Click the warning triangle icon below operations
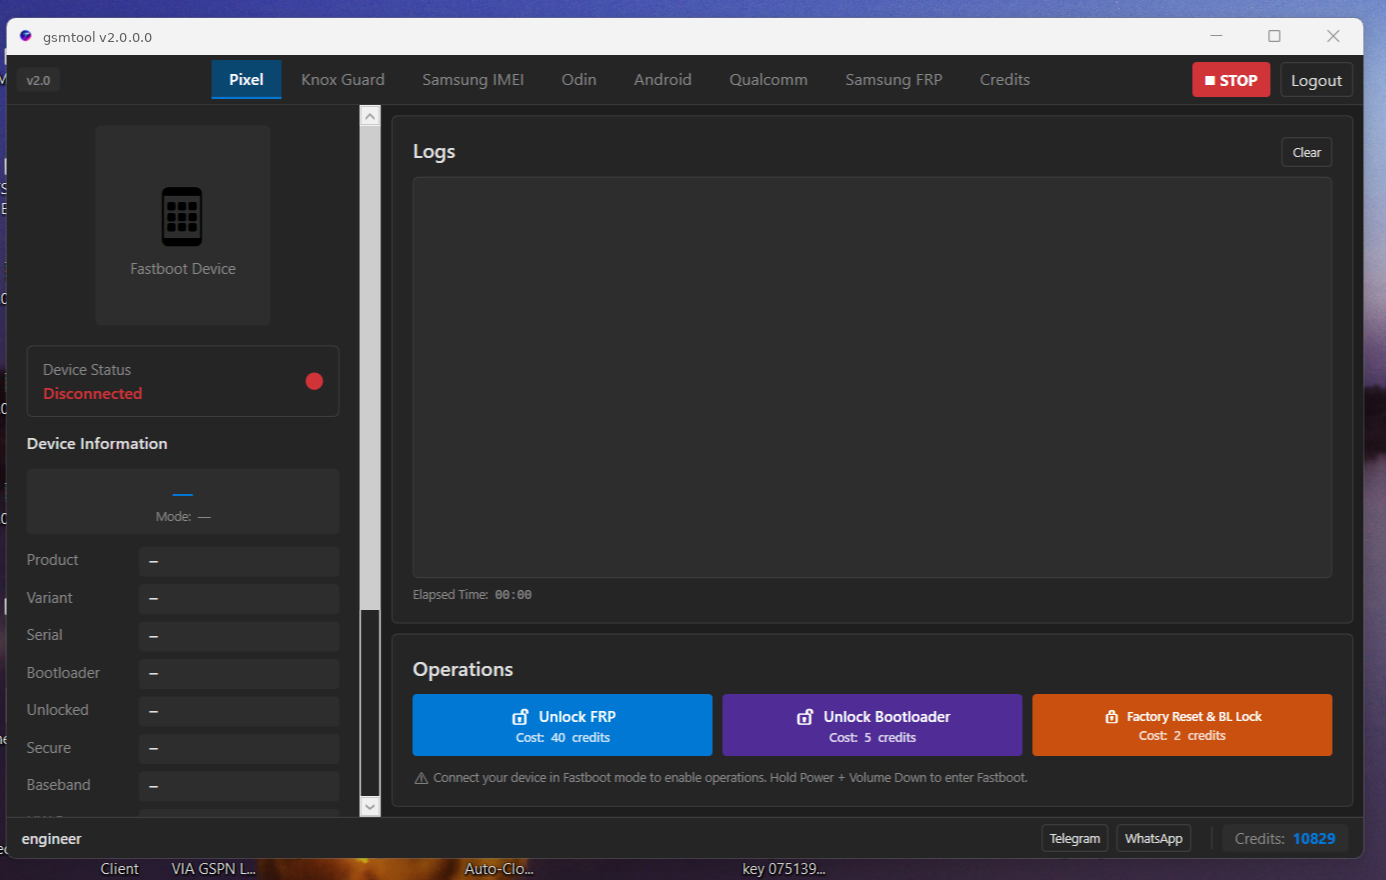Image resolution: width=1386 pixels, height=880 pixels. coord(421,778)
